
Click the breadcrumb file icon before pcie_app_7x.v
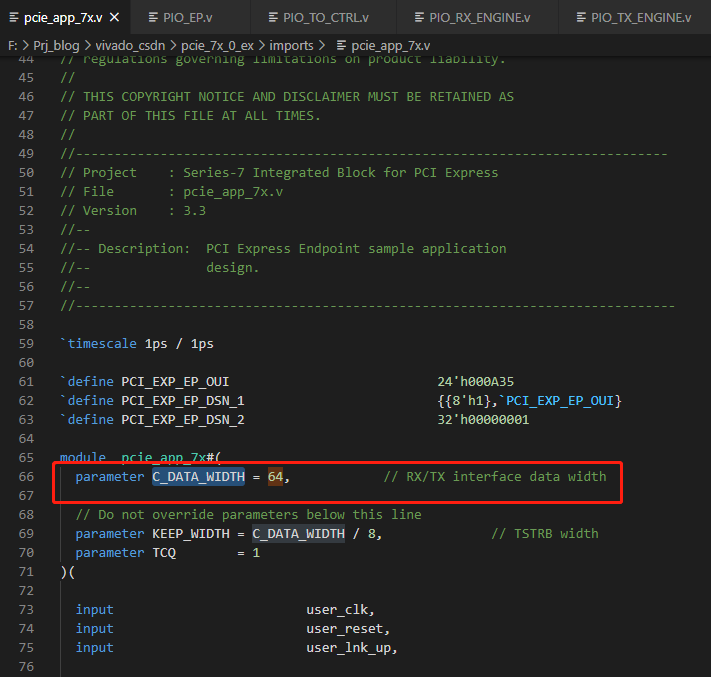point(341,45)
